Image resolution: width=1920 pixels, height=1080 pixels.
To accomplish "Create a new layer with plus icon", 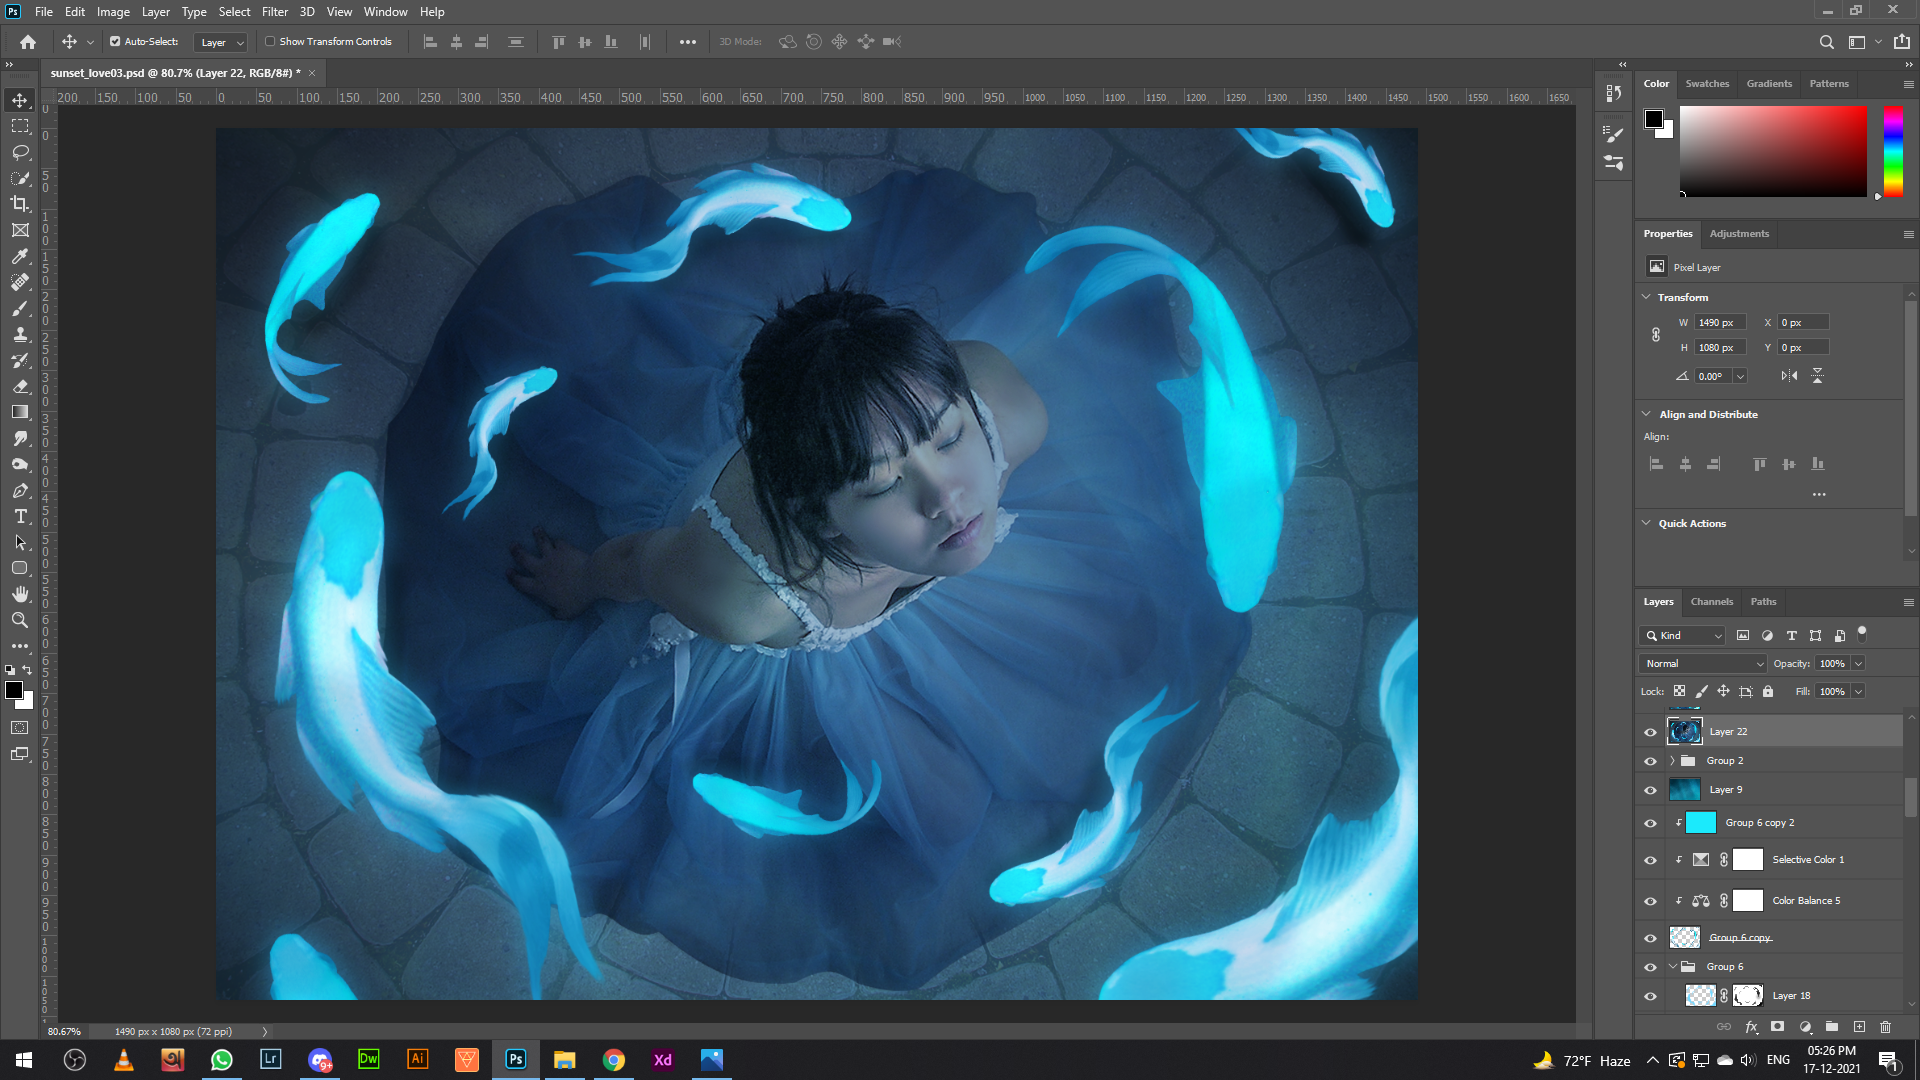I will 1859,1026.
